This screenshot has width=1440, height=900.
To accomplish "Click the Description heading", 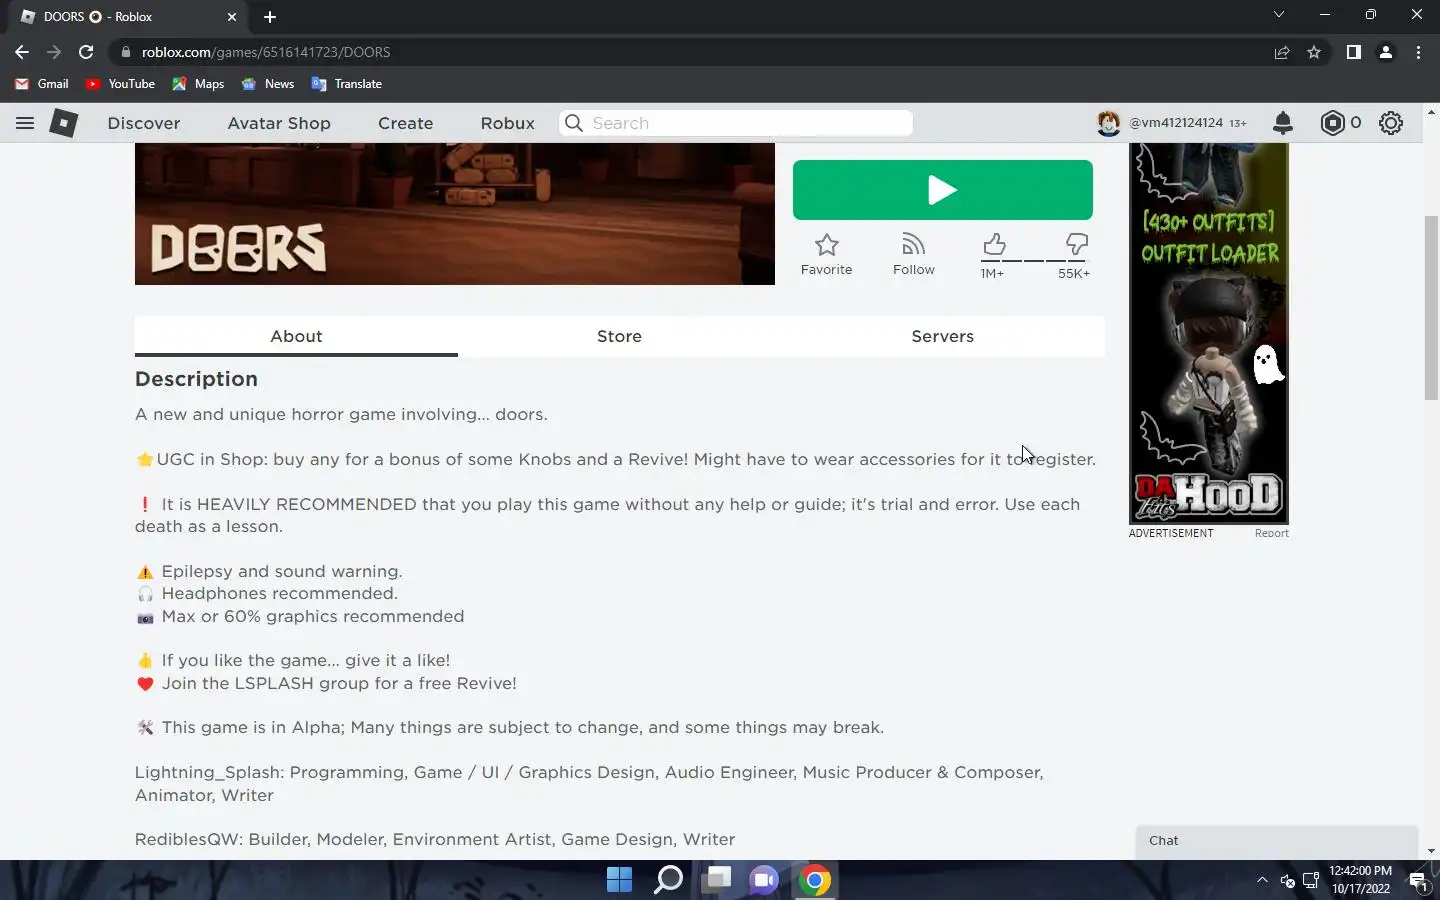I will (196, 379).
